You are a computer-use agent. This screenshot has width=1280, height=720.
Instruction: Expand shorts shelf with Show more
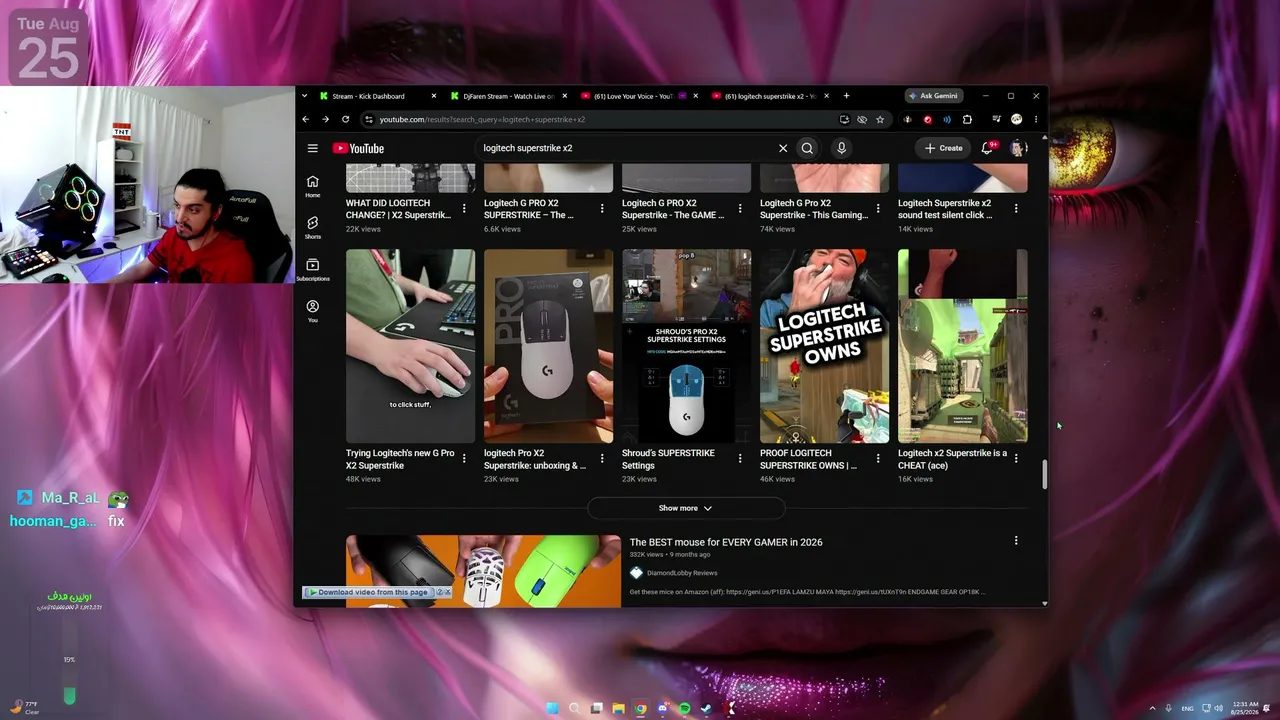click(686, 508)
